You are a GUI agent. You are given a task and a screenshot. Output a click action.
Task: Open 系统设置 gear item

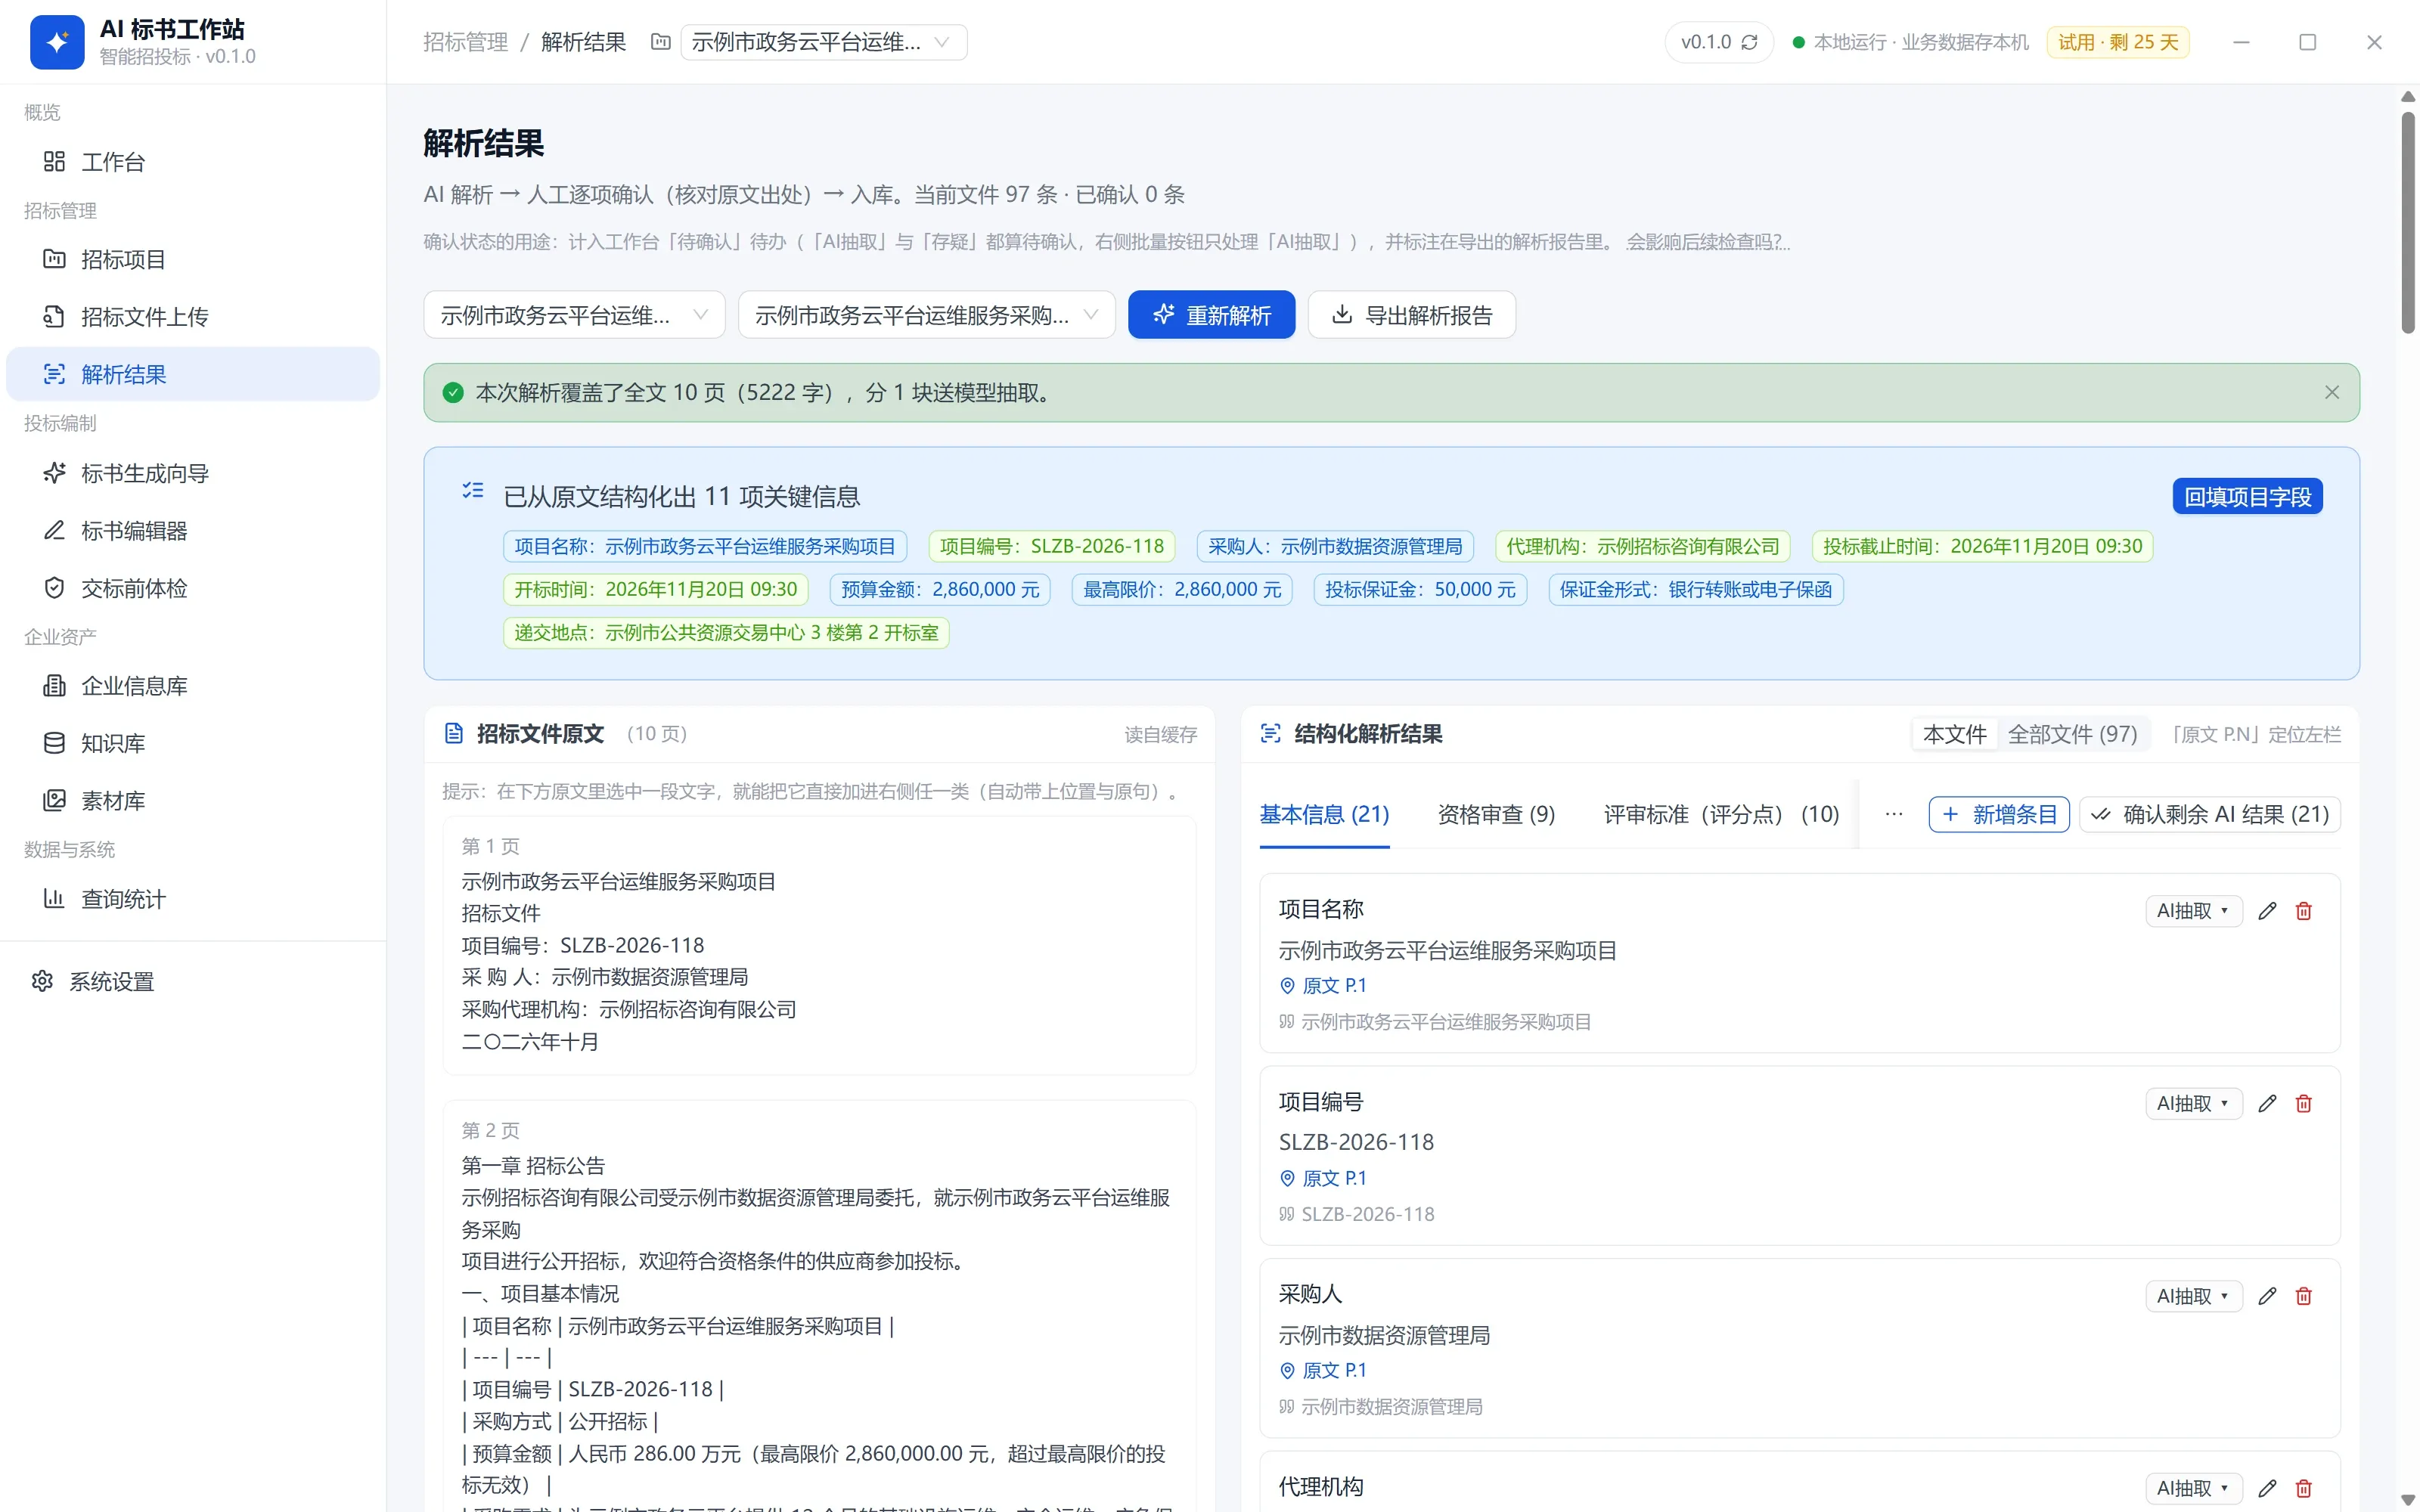tap(193, 981)
